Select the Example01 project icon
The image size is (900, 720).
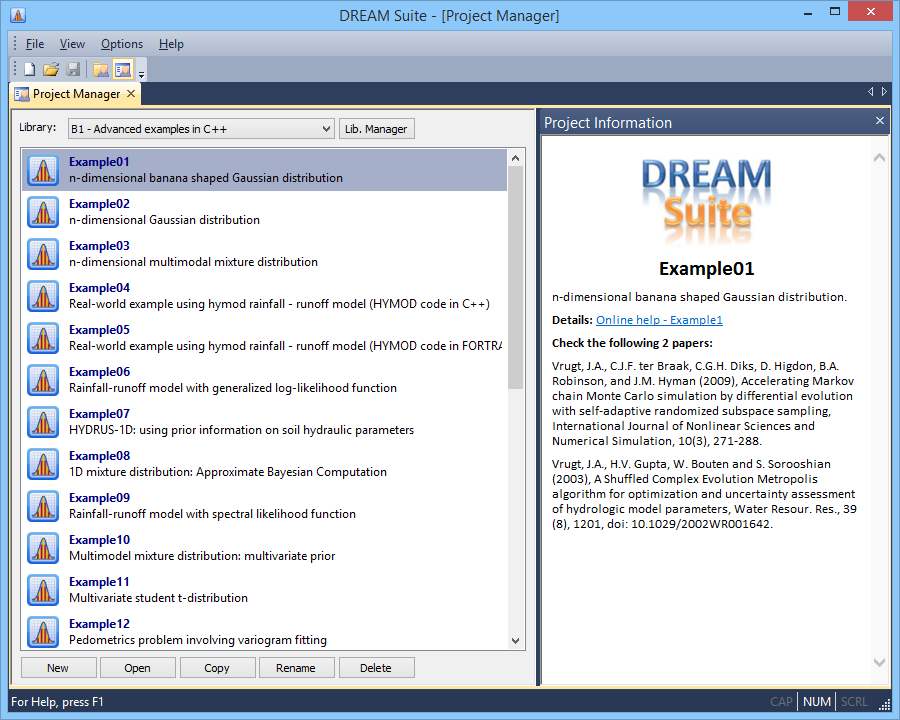(x=43, y=170)
